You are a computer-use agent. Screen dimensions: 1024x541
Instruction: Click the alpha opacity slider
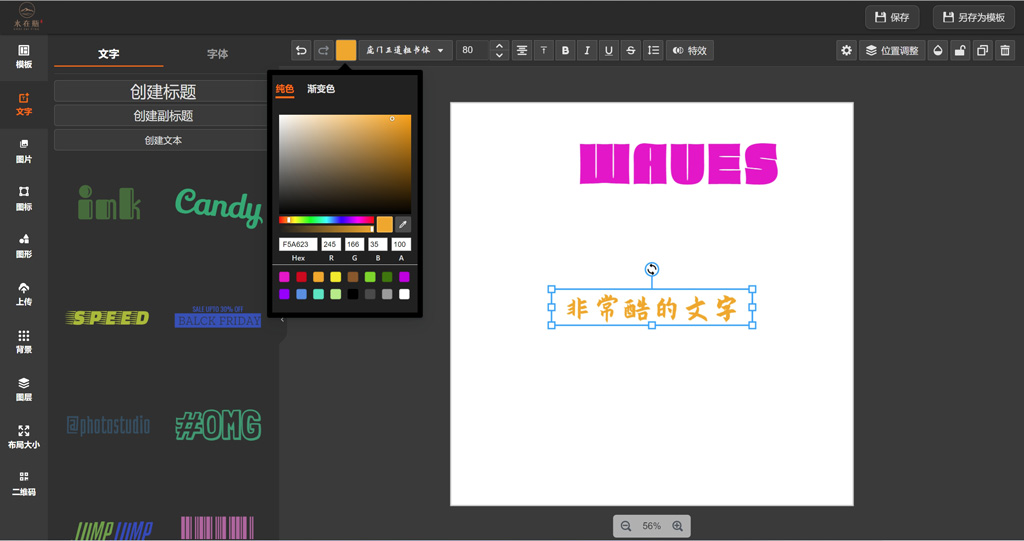(327, 229)
